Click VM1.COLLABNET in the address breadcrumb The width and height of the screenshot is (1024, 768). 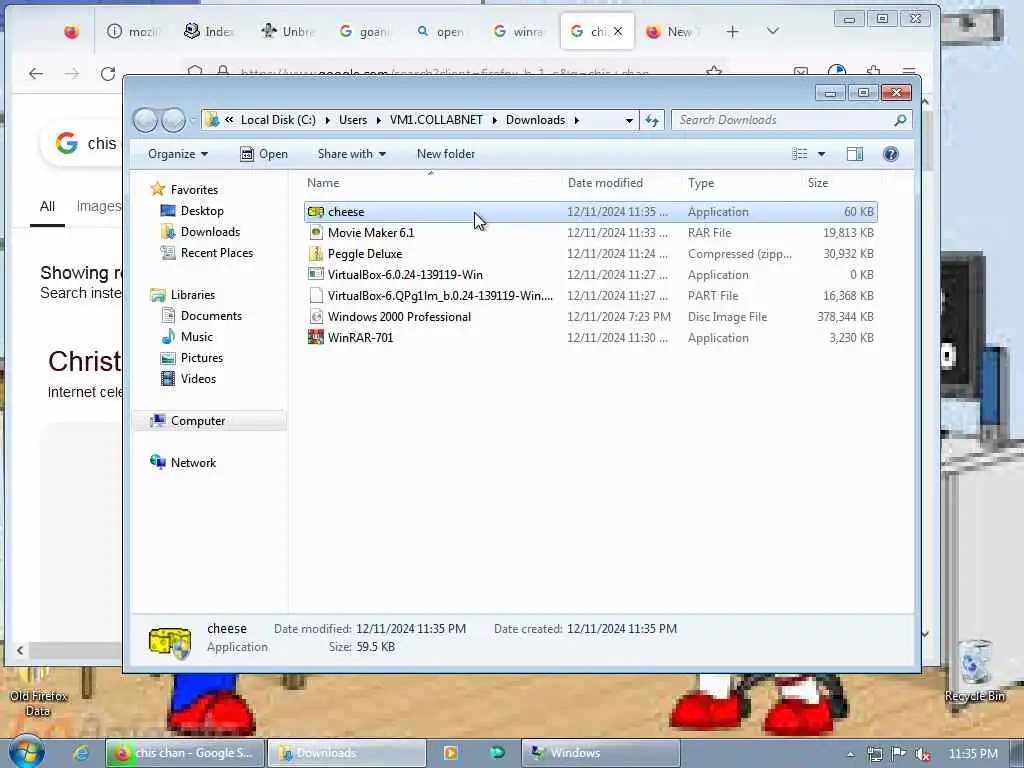[436, 120]
